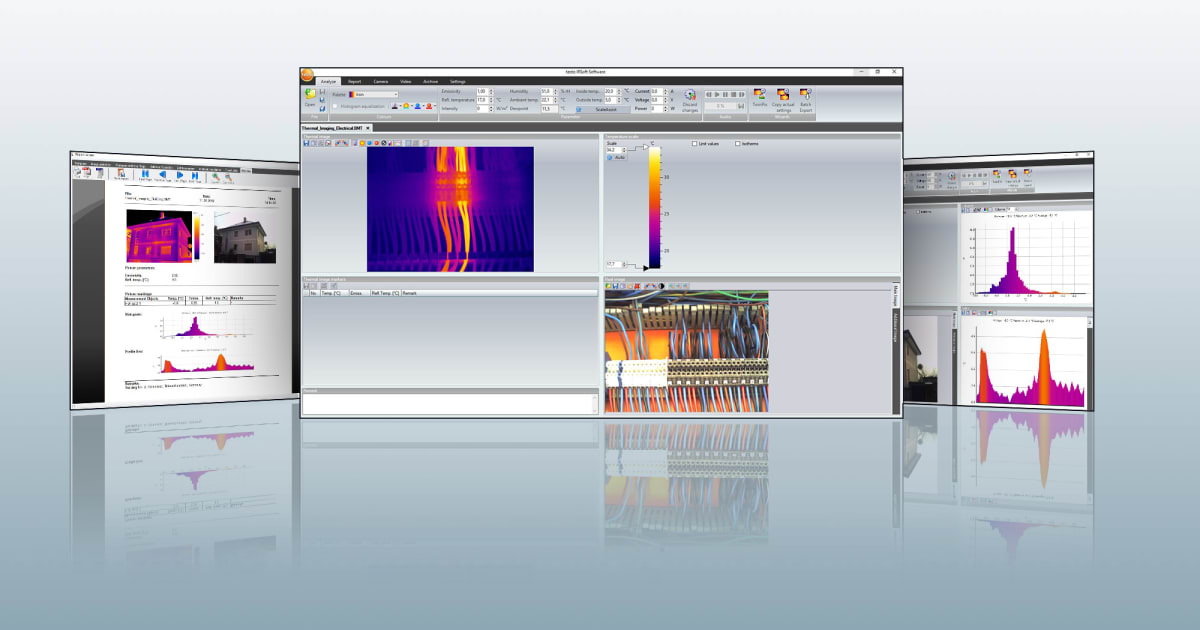Click the testo logo application button
Image resolution: width=1200 pixels, height=630 pixels.
pos(307,72)
